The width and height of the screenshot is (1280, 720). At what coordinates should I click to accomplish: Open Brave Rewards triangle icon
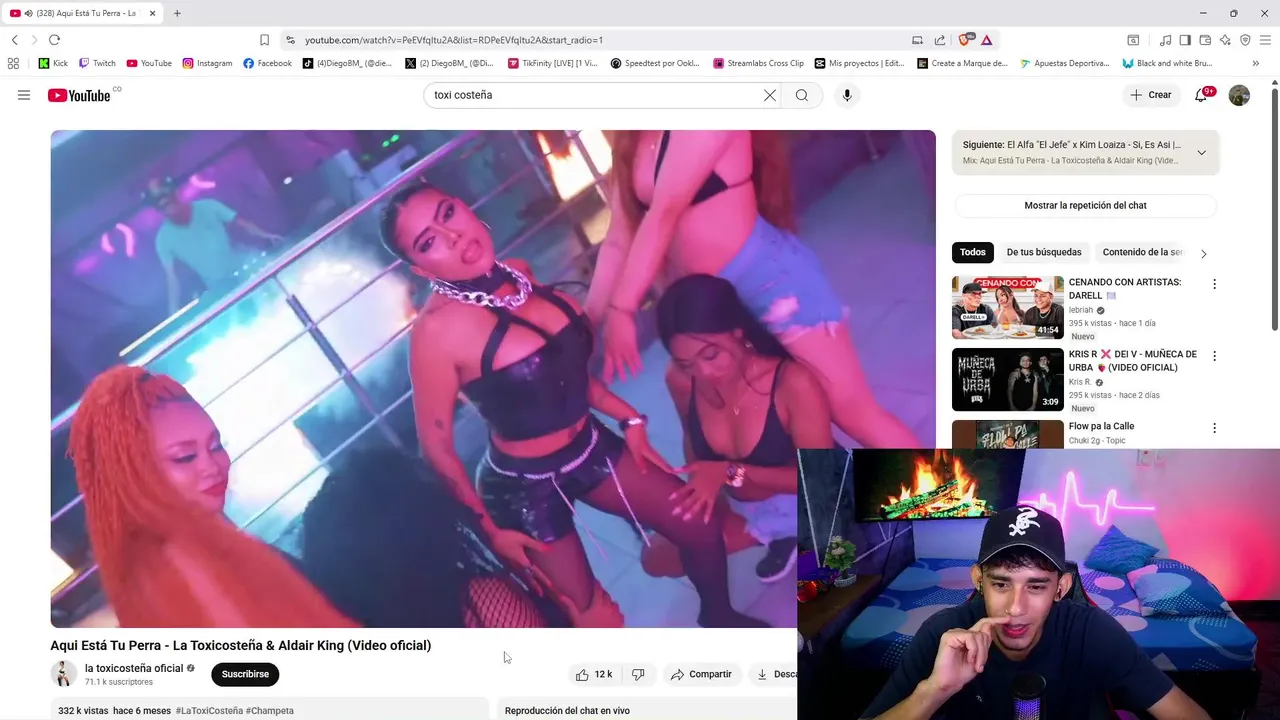pyautogui.click(x=987, y=40)
